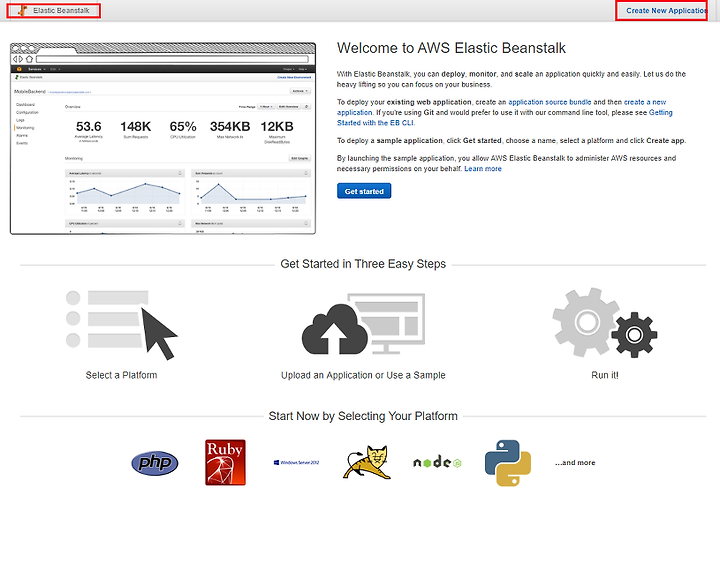Open the application source bundle link

tap(550, 102)
